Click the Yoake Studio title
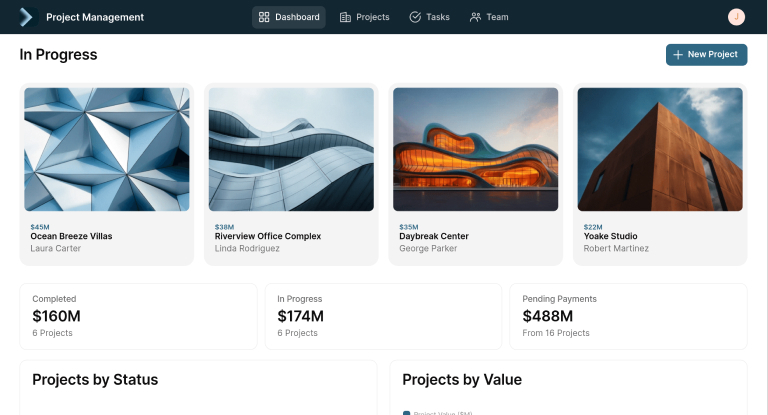 pyautogui.click(x=610, y=236)
